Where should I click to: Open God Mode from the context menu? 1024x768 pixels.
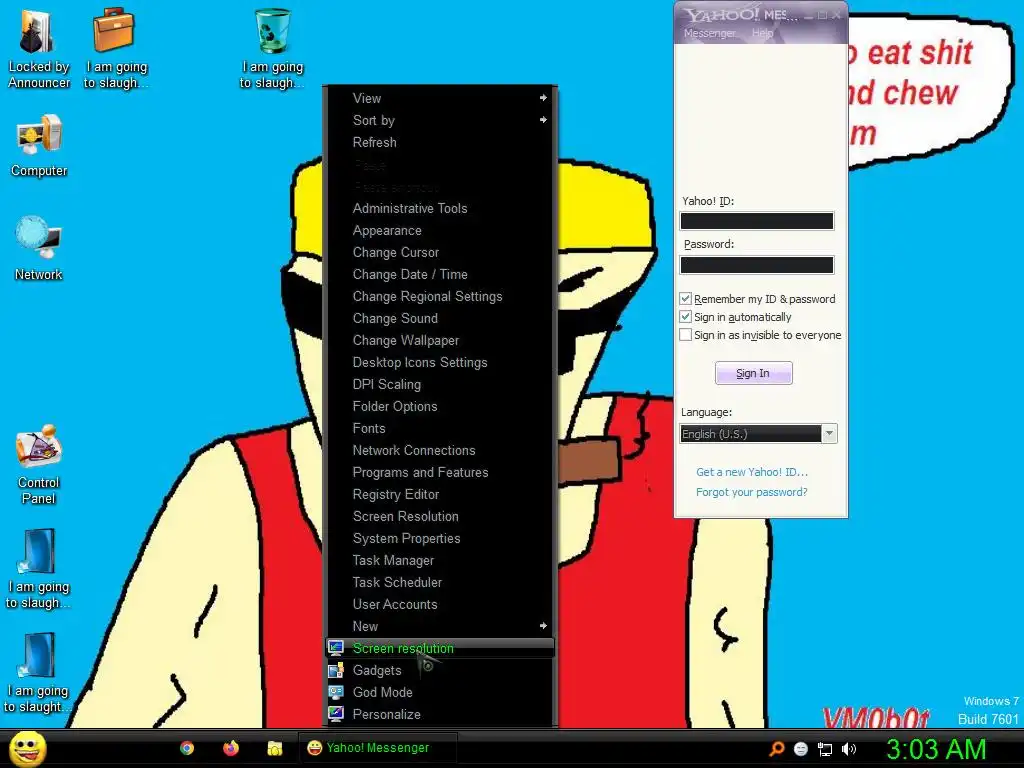441,692
